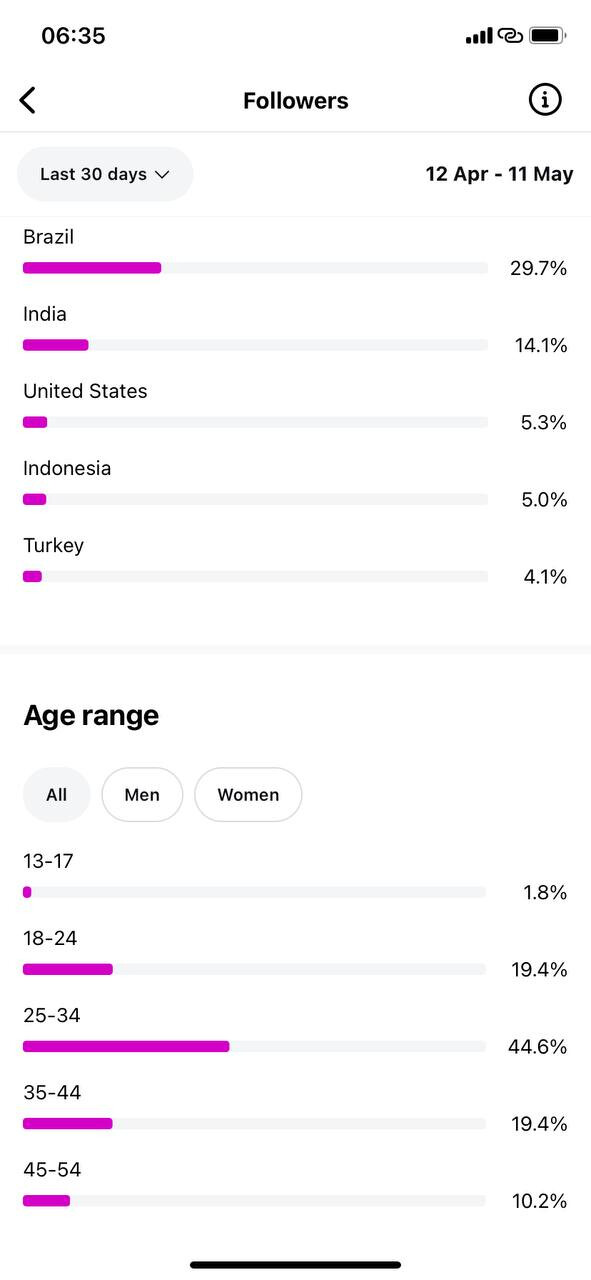591x1280 pixels.
Task: Select the All age range filter
Action: (x=57, y=795)
